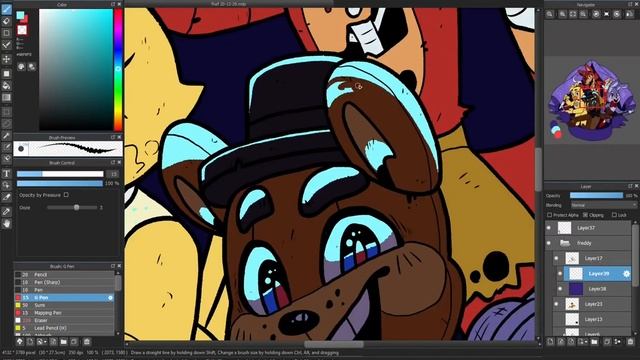
Task: Click the canvas horizontal scrollbar
Action: 333,344
